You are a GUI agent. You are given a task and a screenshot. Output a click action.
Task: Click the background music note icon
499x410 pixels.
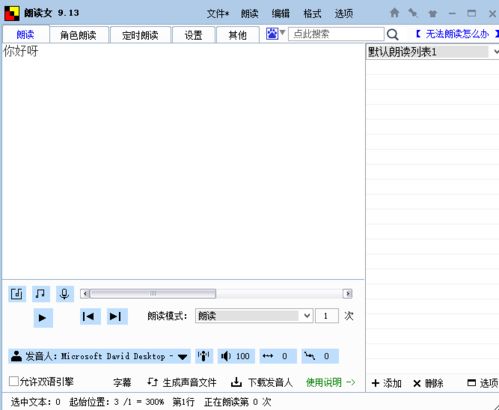pyautogui.click(x=41, y=294)
